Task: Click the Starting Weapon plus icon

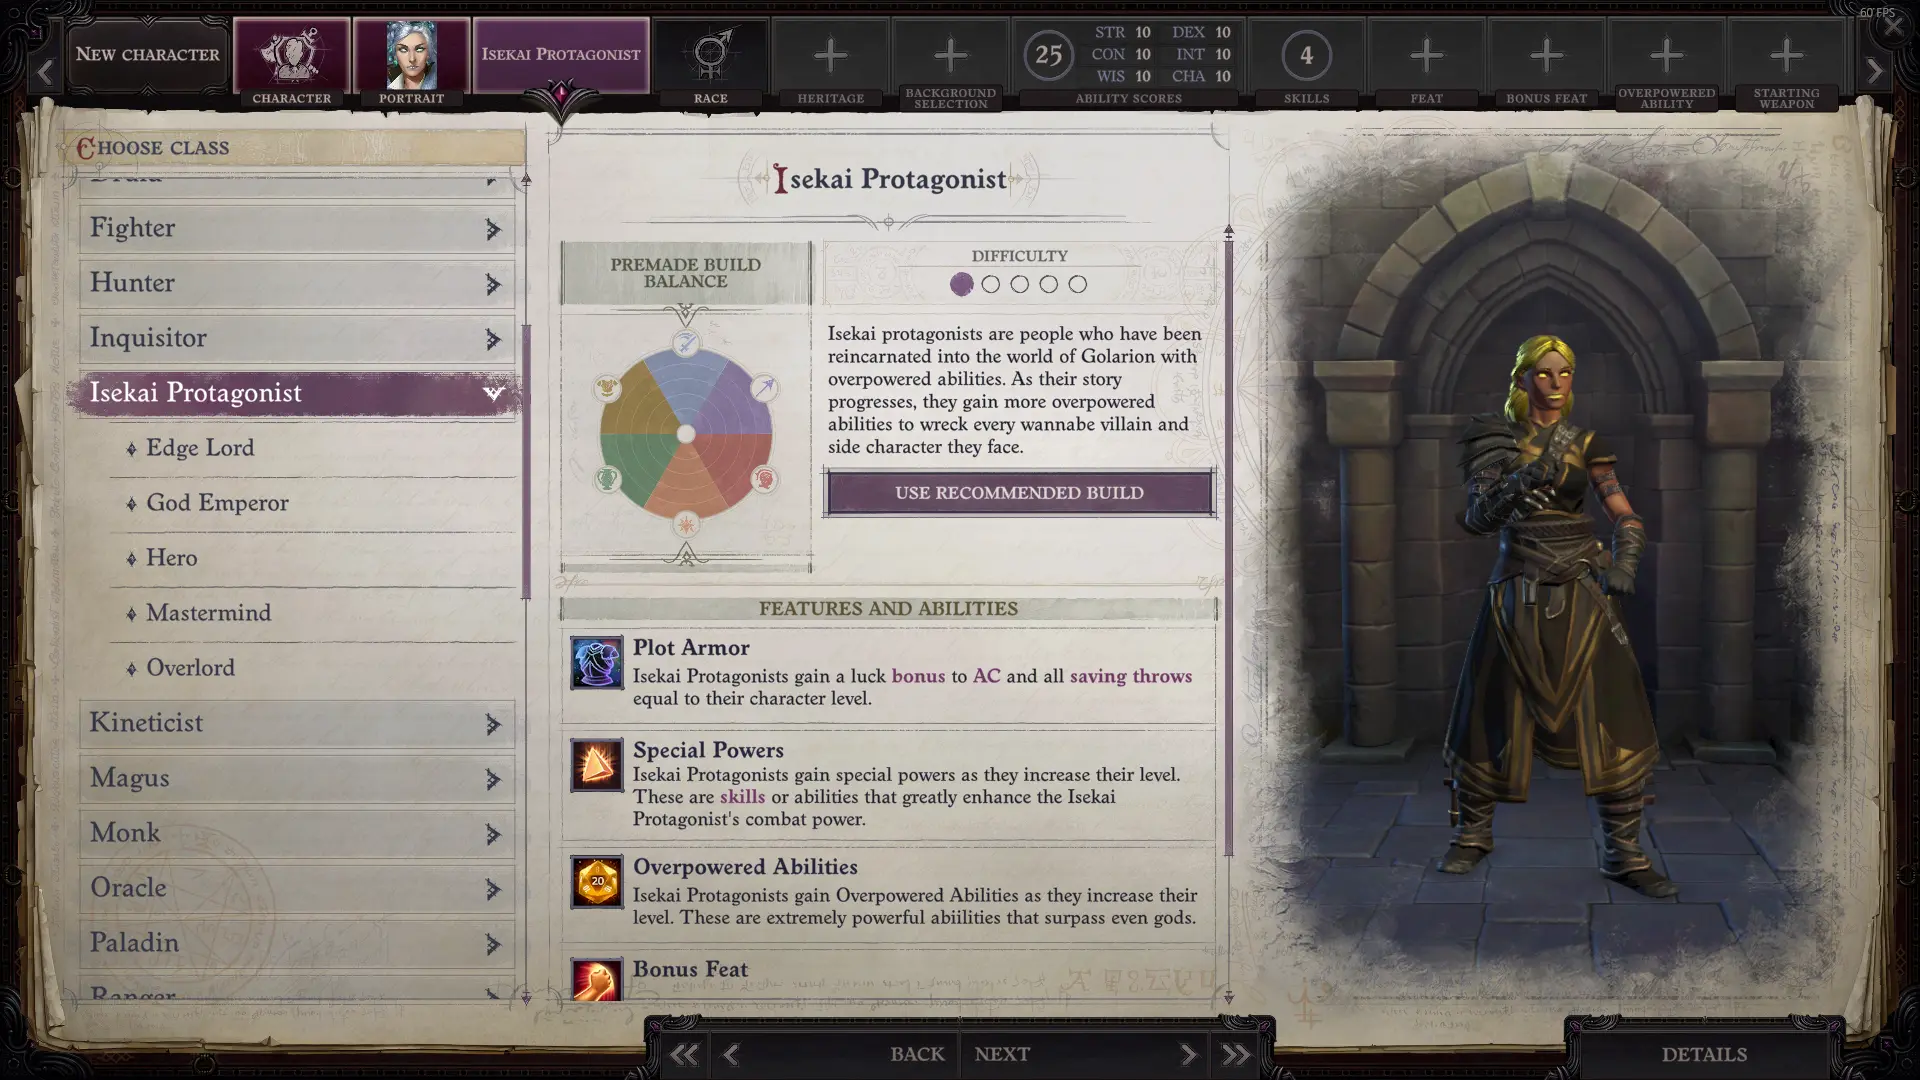Action: point(1786,55)
